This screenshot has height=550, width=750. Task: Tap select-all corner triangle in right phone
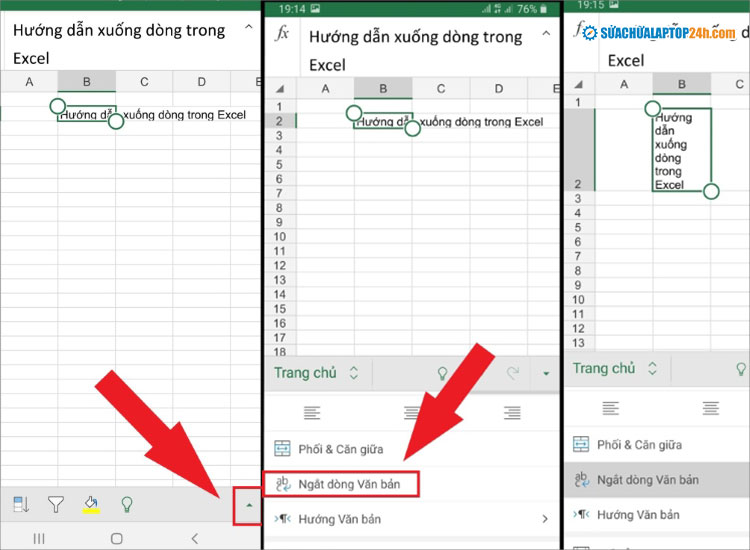(579, 84)
